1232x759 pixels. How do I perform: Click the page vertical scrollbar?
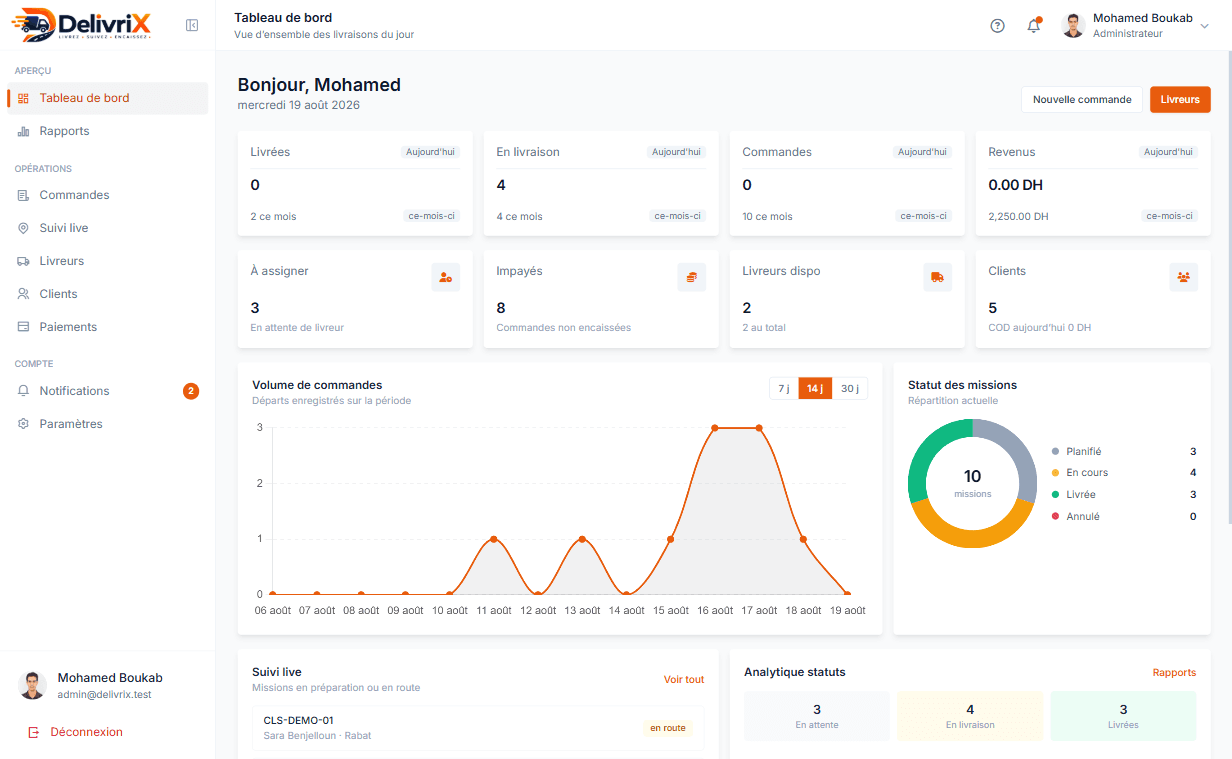[1228, 290]
